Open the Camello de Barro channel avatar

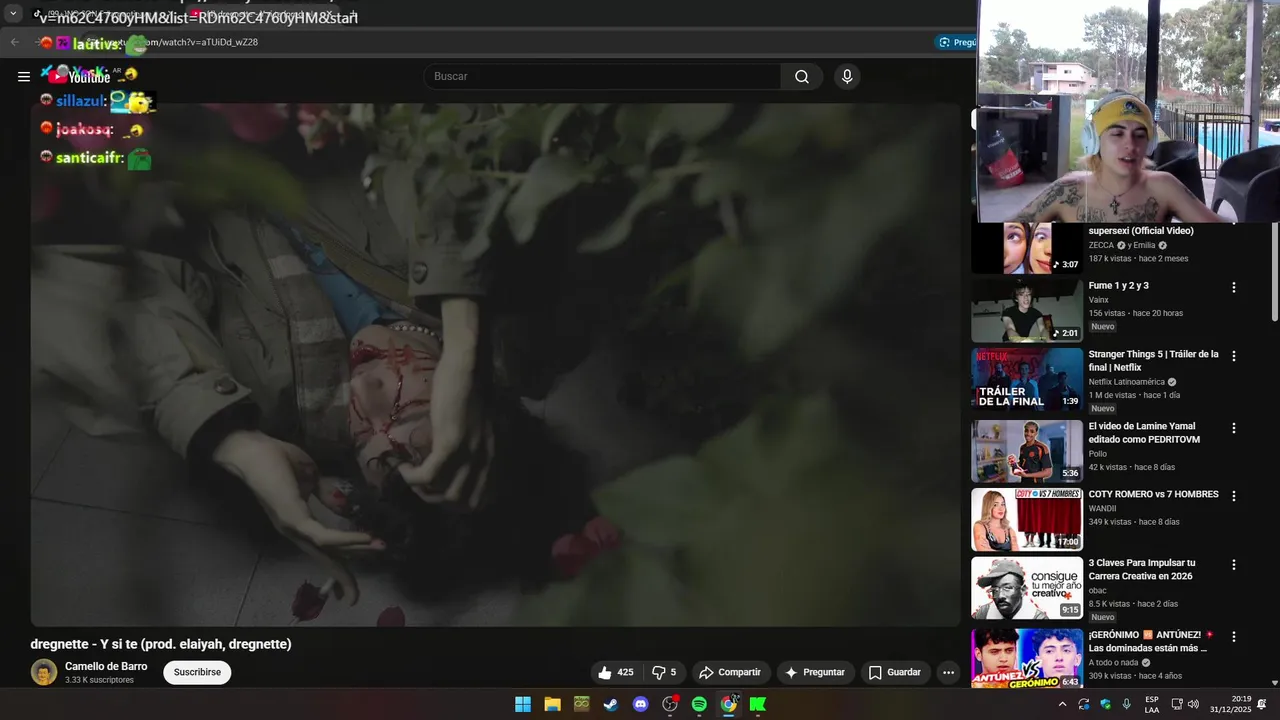tap(44, 672)
